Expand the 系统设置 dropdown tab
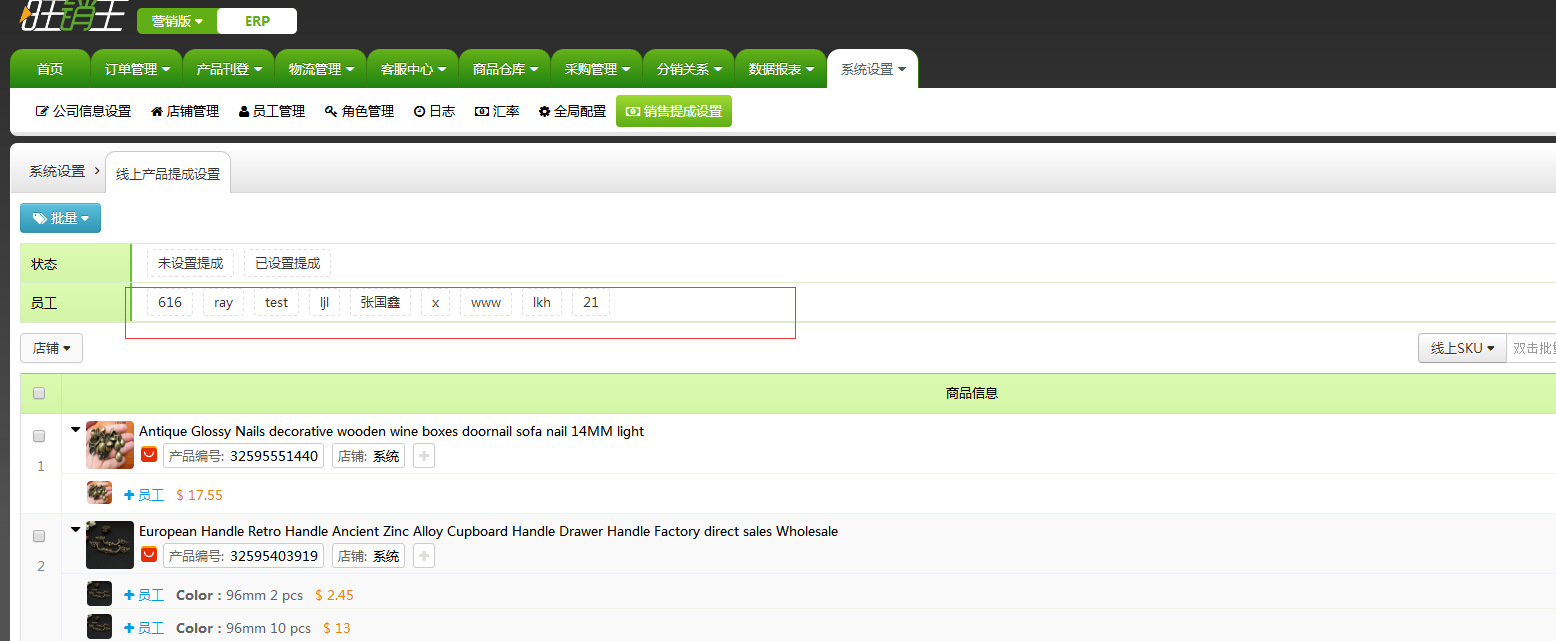 [873, 69]
